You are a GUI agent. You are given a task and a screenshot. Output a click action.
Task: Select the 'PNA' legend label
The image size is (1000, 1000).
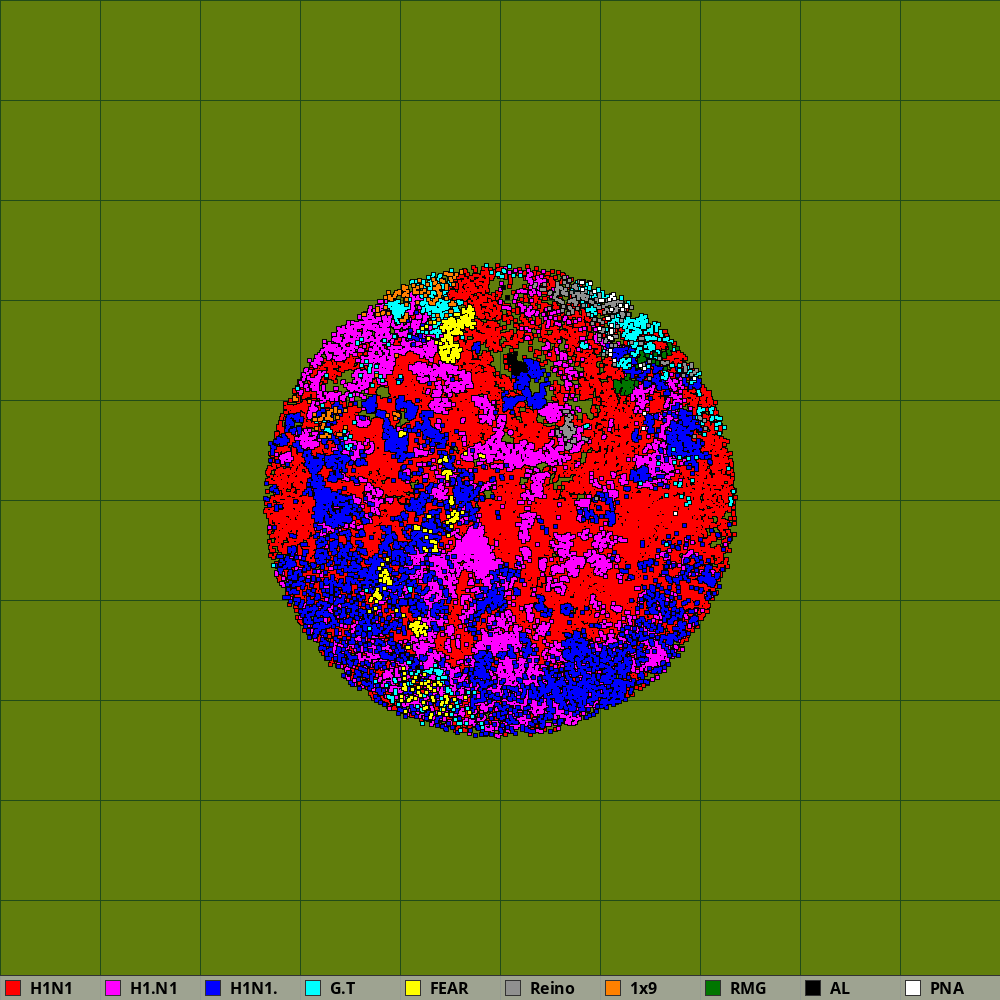click(947, 988)
